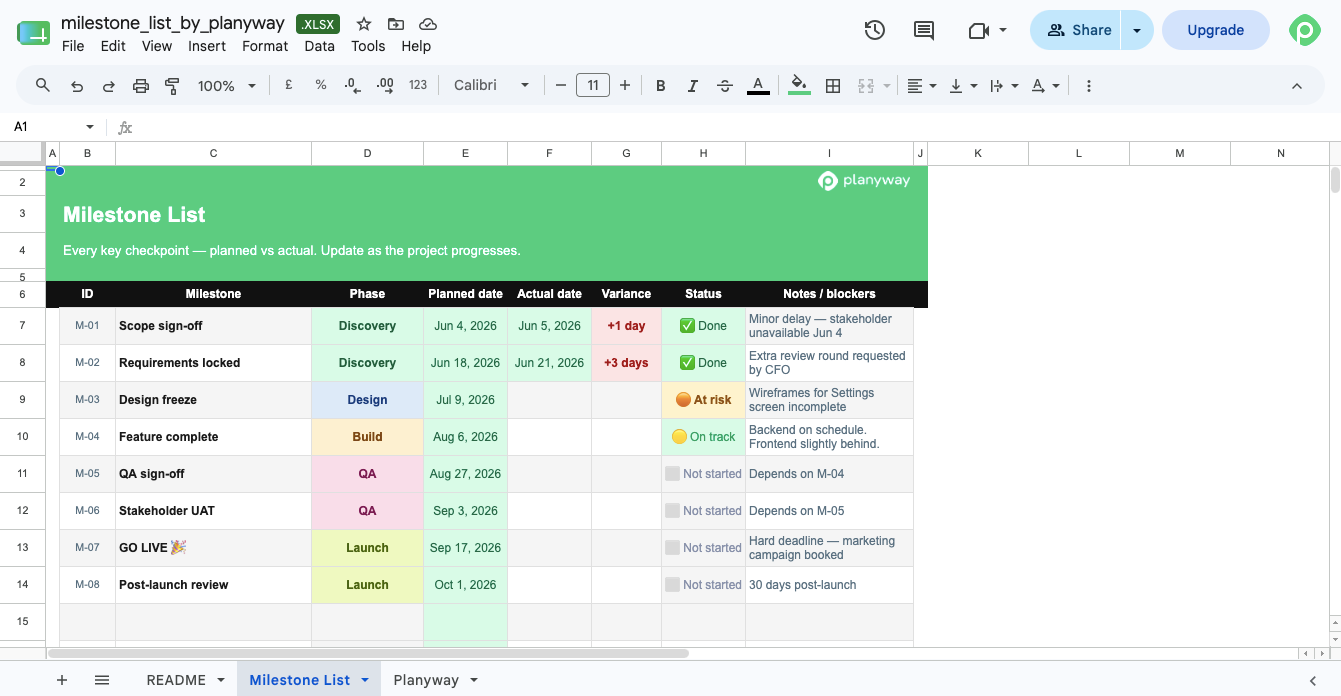Select the On track status cell

pos(703,437)
